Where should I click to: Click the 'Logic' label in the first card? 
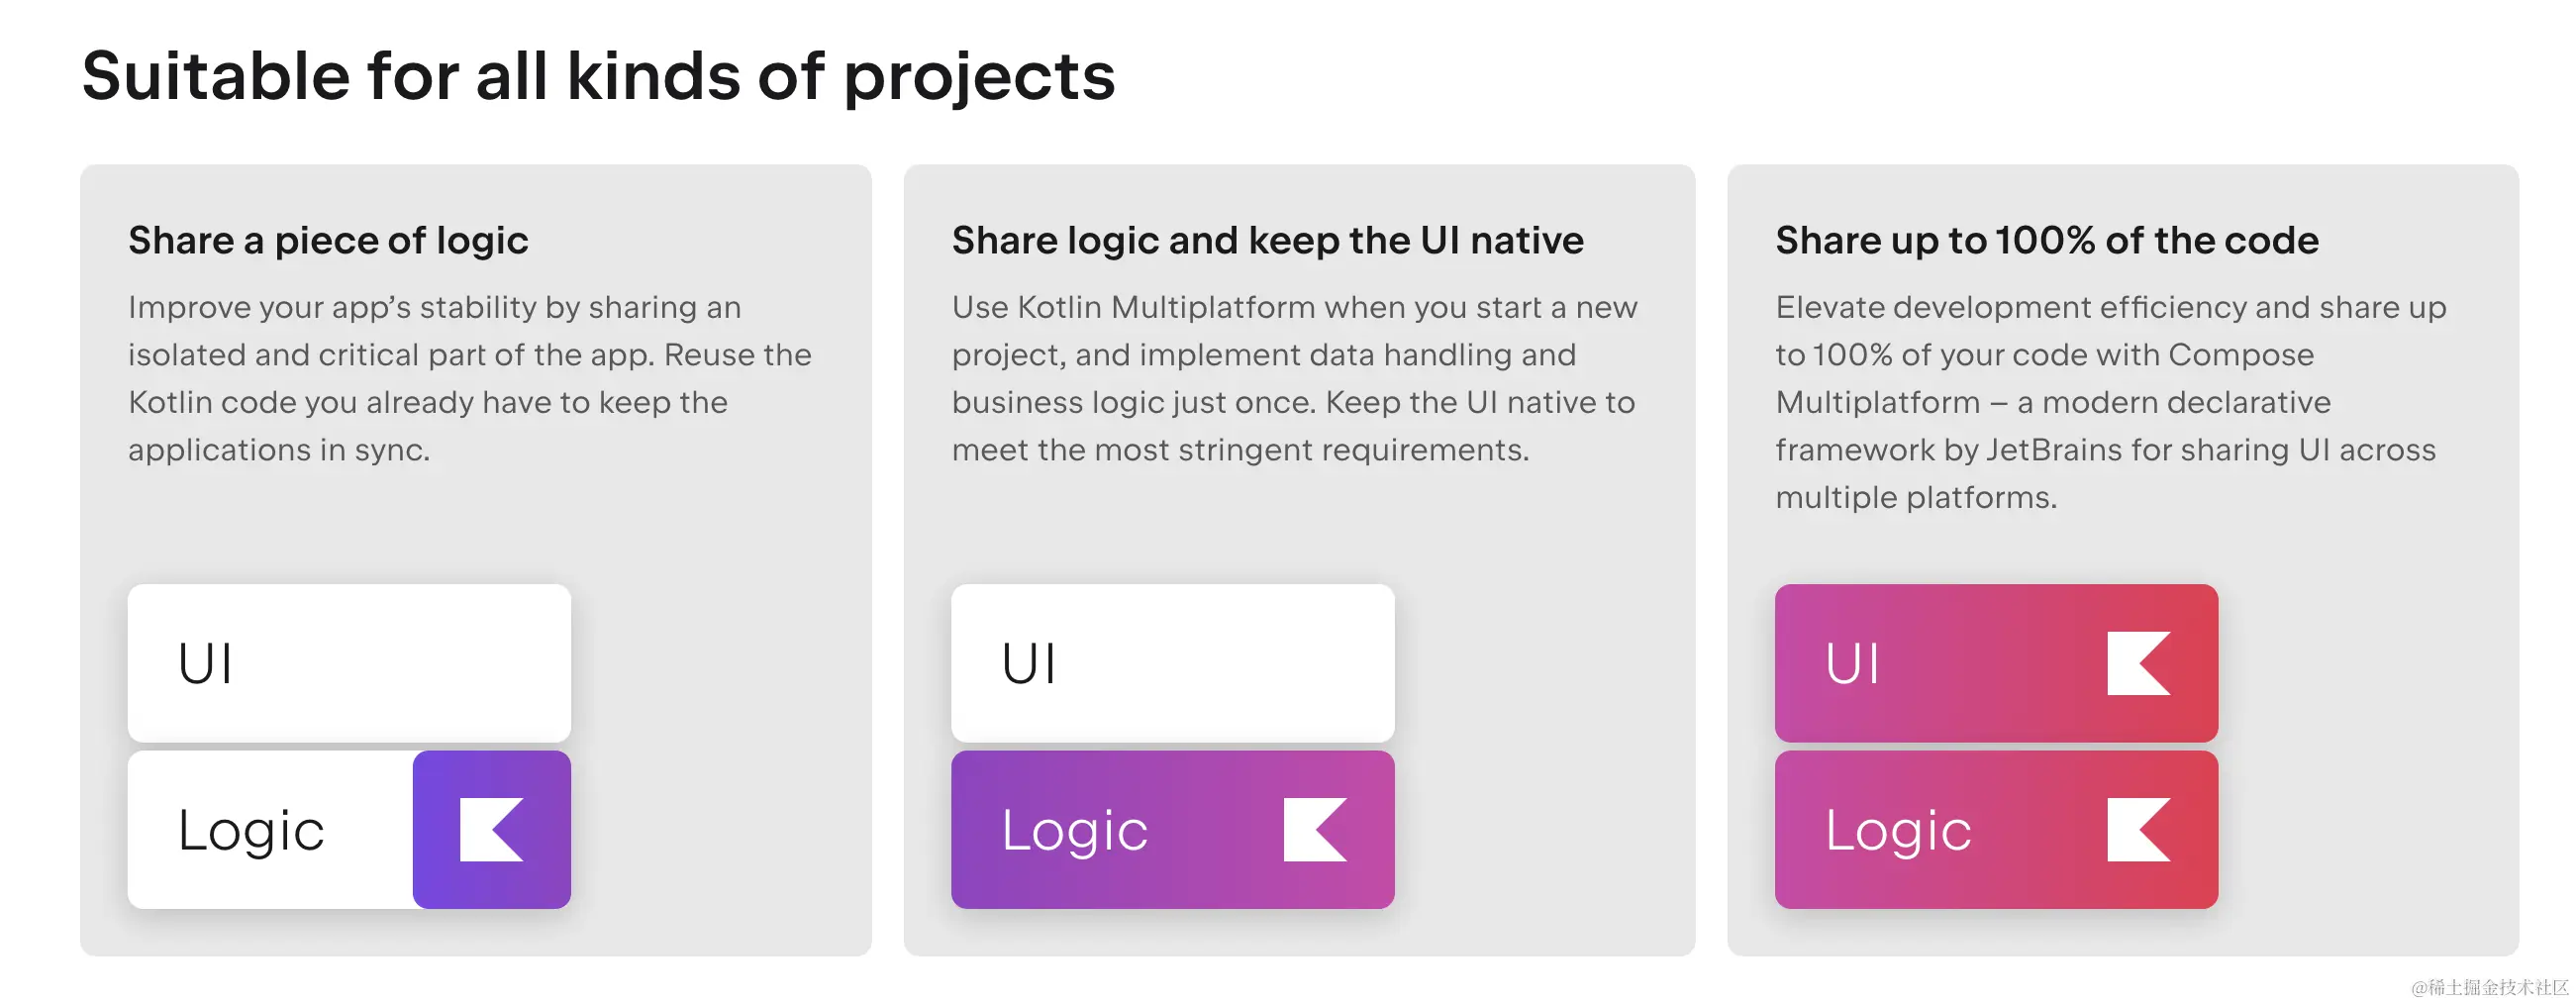251,832
